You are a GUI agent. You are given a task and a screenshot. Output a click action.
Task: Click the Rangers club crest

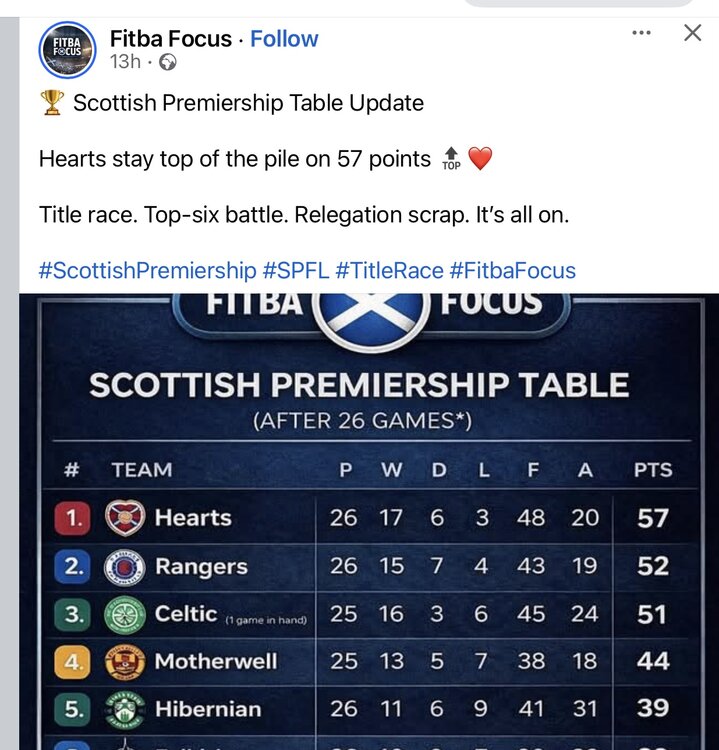coord(125,567)
